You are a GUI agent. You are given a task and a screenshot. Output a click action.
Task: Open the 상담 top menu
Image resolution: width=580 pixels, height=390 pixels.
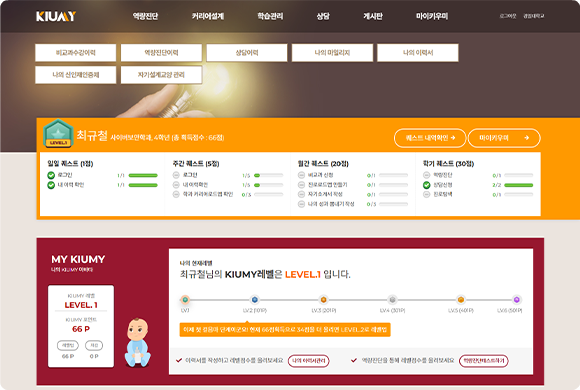tap(323, 16)
